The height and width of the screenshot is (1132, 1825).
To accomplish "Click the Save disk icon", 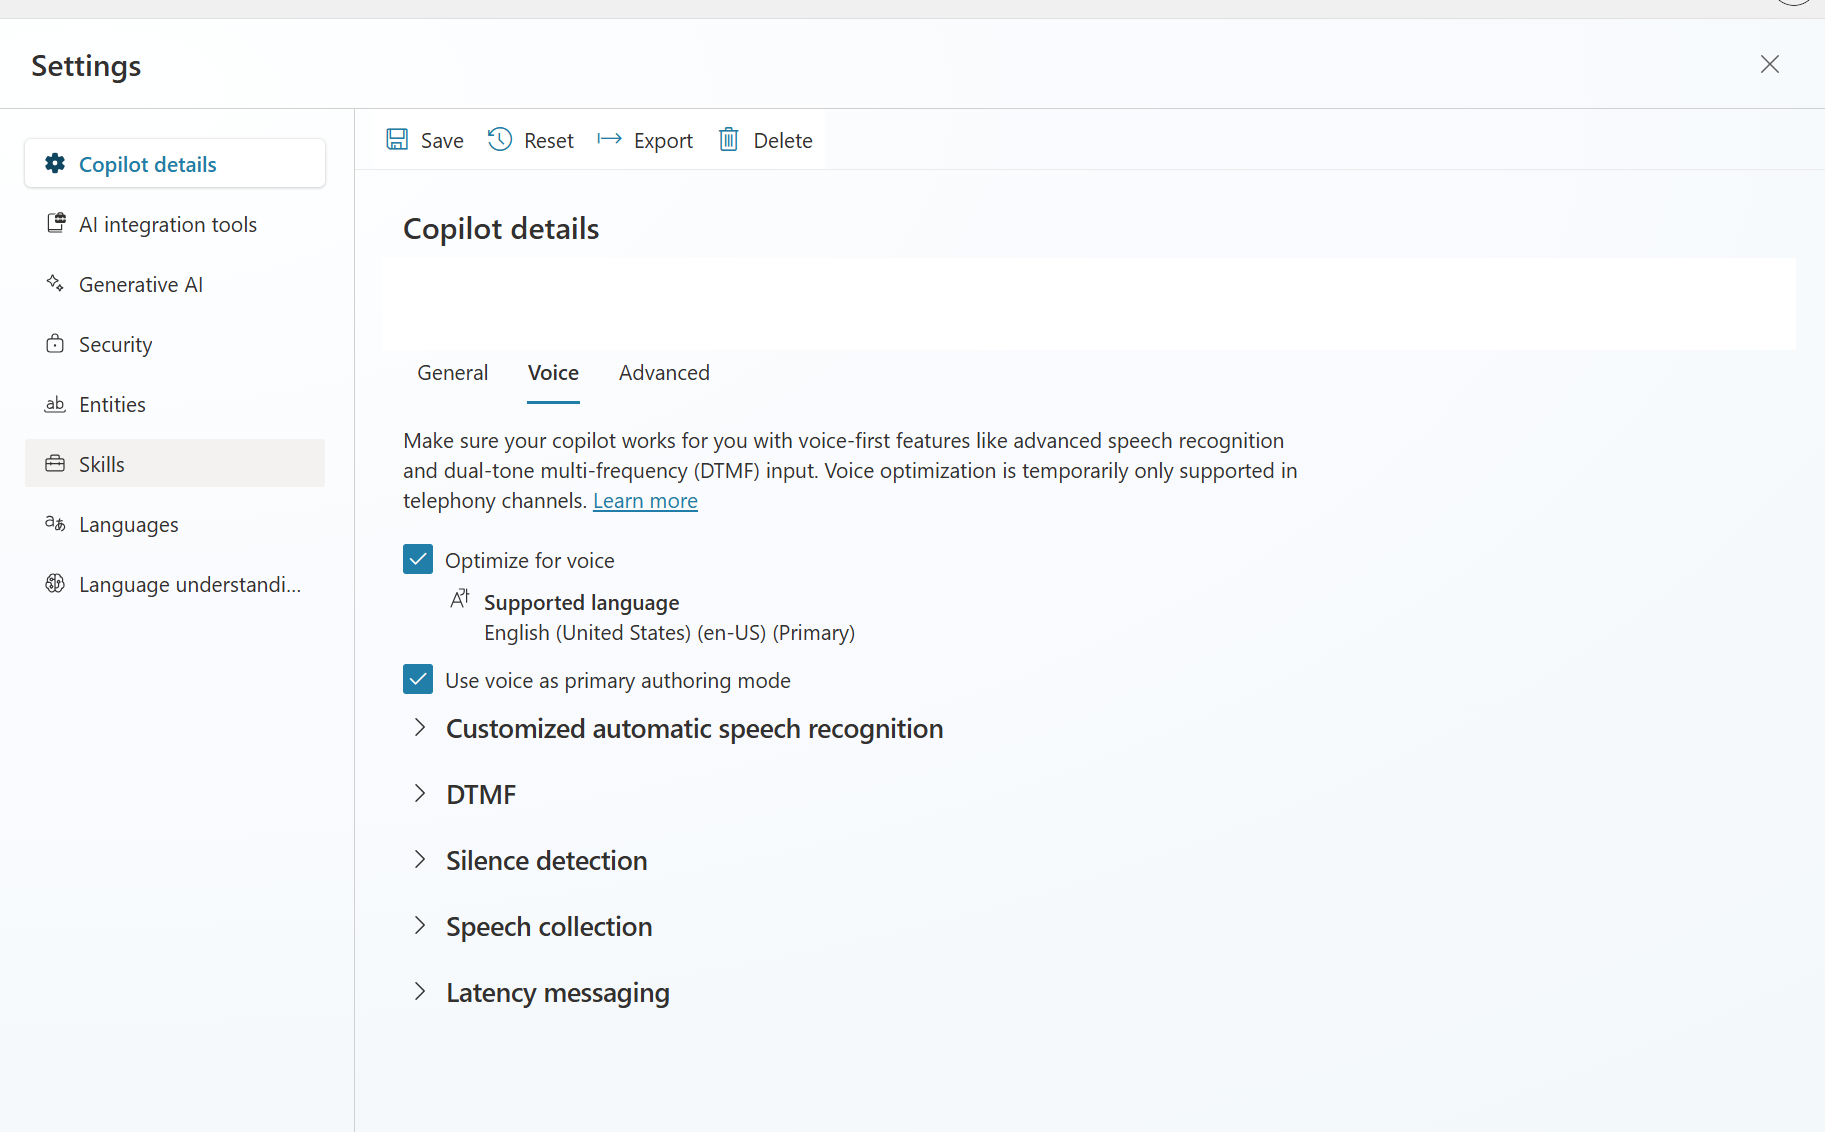I will click(397, 140).
